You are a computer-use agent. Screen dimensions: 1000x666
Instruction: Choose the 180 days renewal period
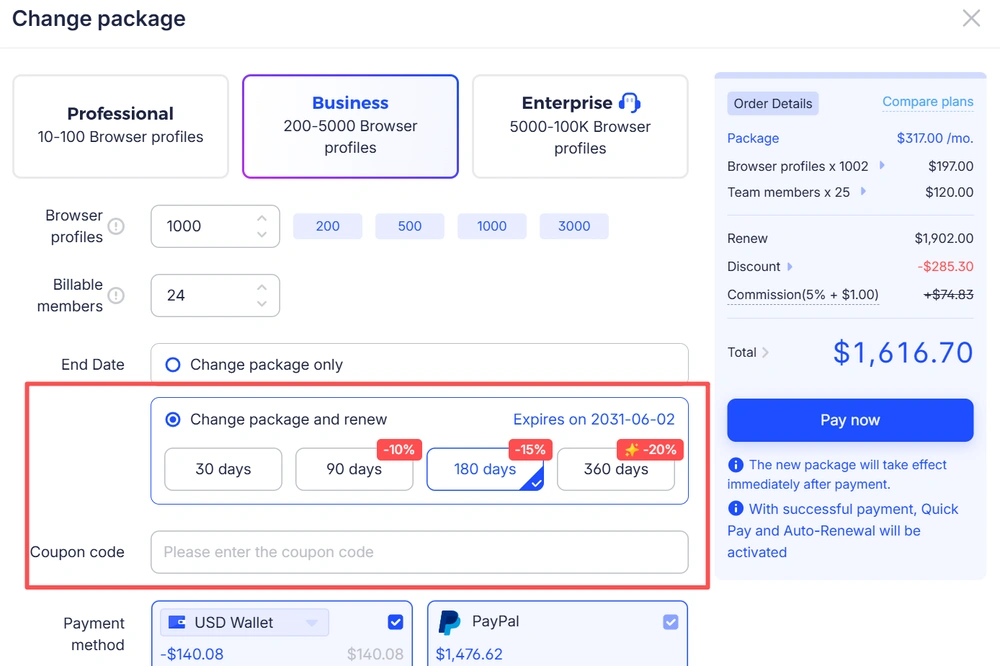pyautogui.click(x=485, y=469)
